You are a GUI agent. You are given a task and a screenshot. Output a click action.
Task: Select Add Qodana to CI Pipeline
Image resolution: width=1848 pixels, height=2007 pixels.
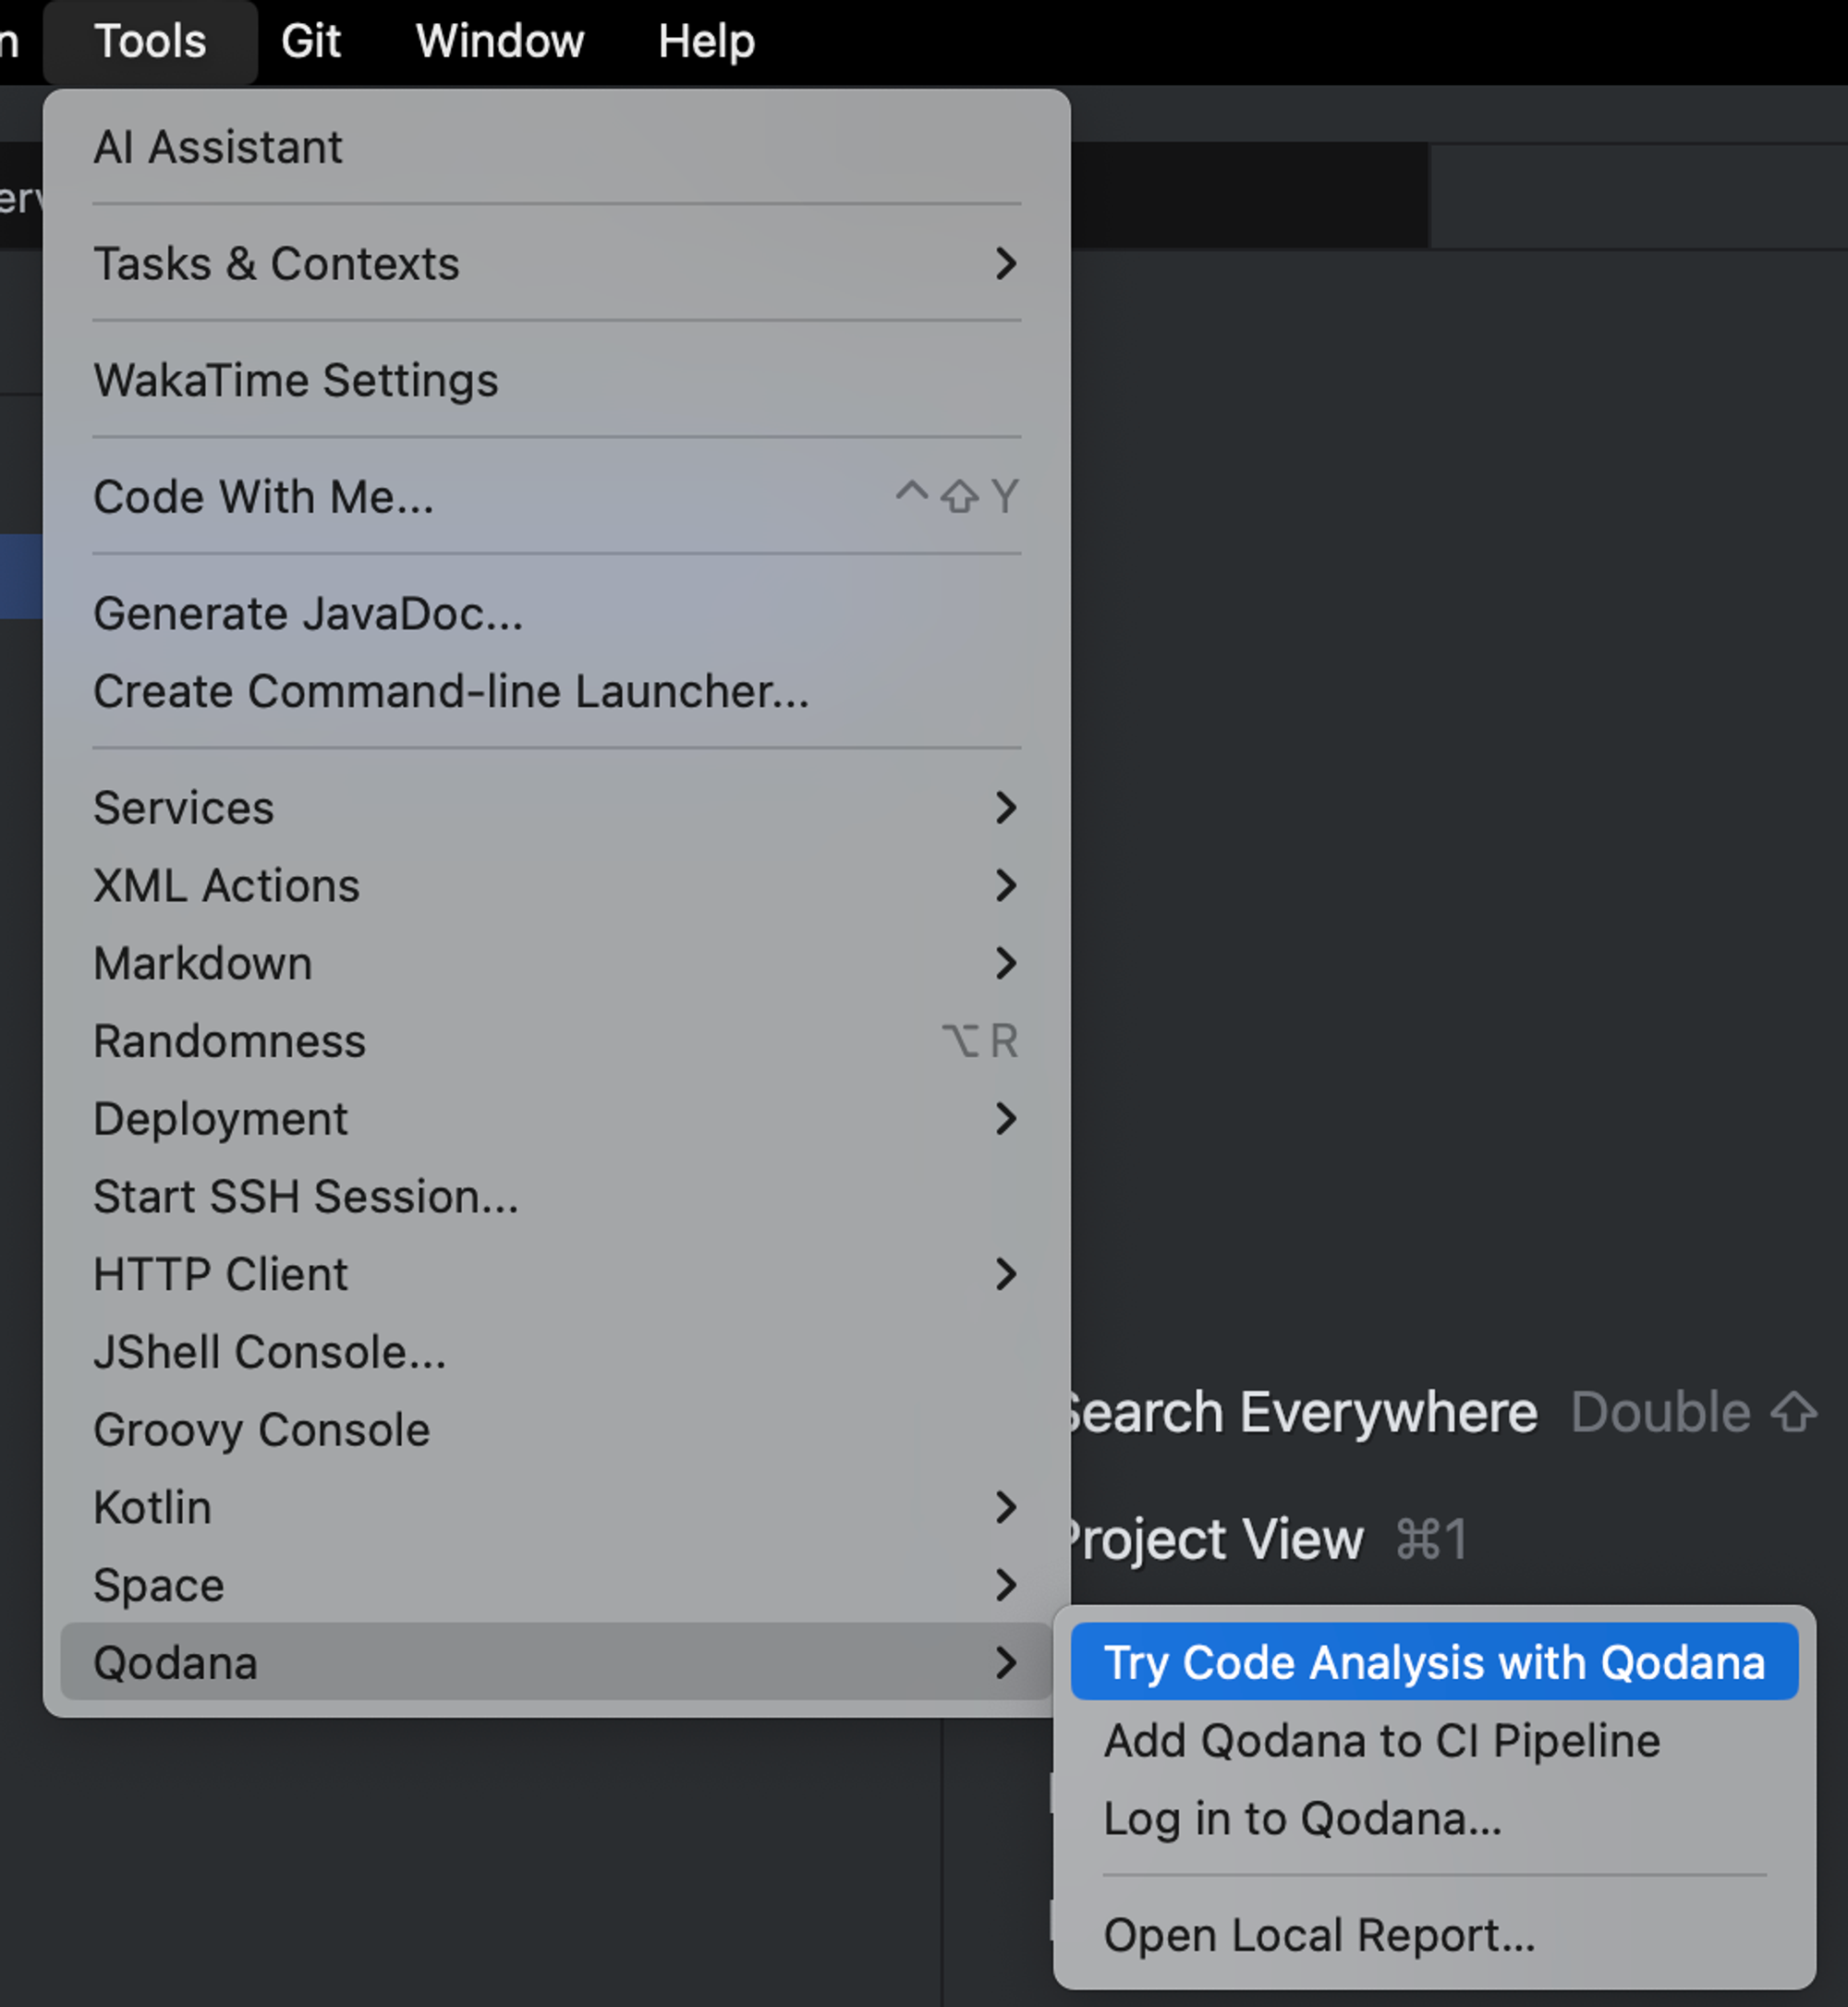tap(1381, 1741)
